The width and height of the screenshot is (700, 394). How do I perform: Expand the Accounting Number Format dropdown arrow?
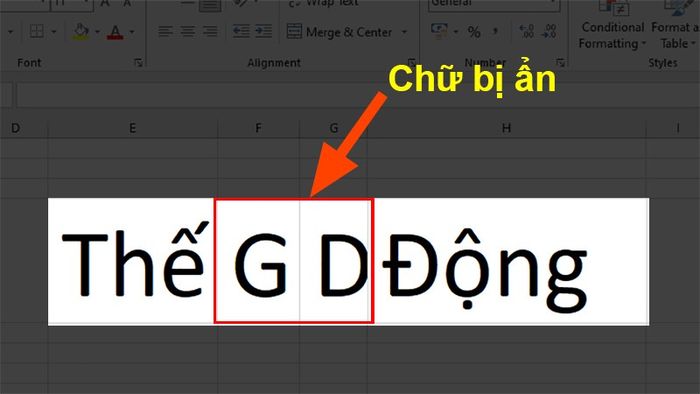[x=456, y=32]
